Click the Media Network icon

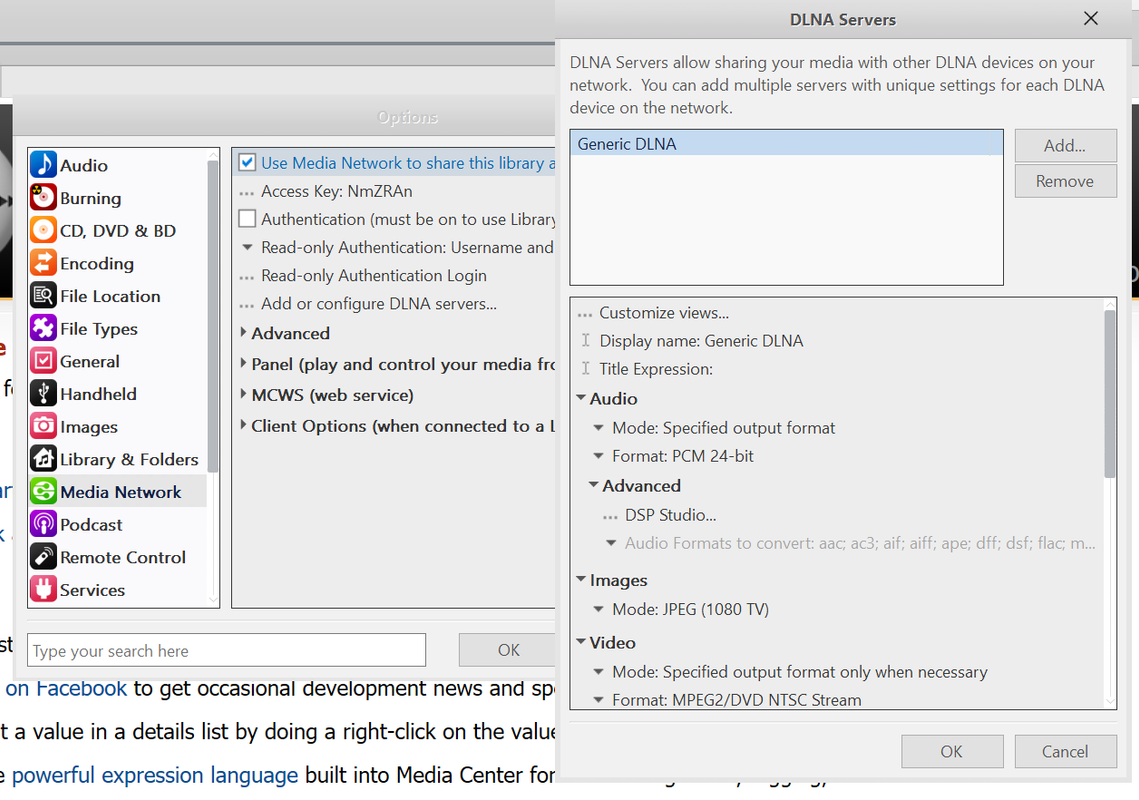pos(43,492)
